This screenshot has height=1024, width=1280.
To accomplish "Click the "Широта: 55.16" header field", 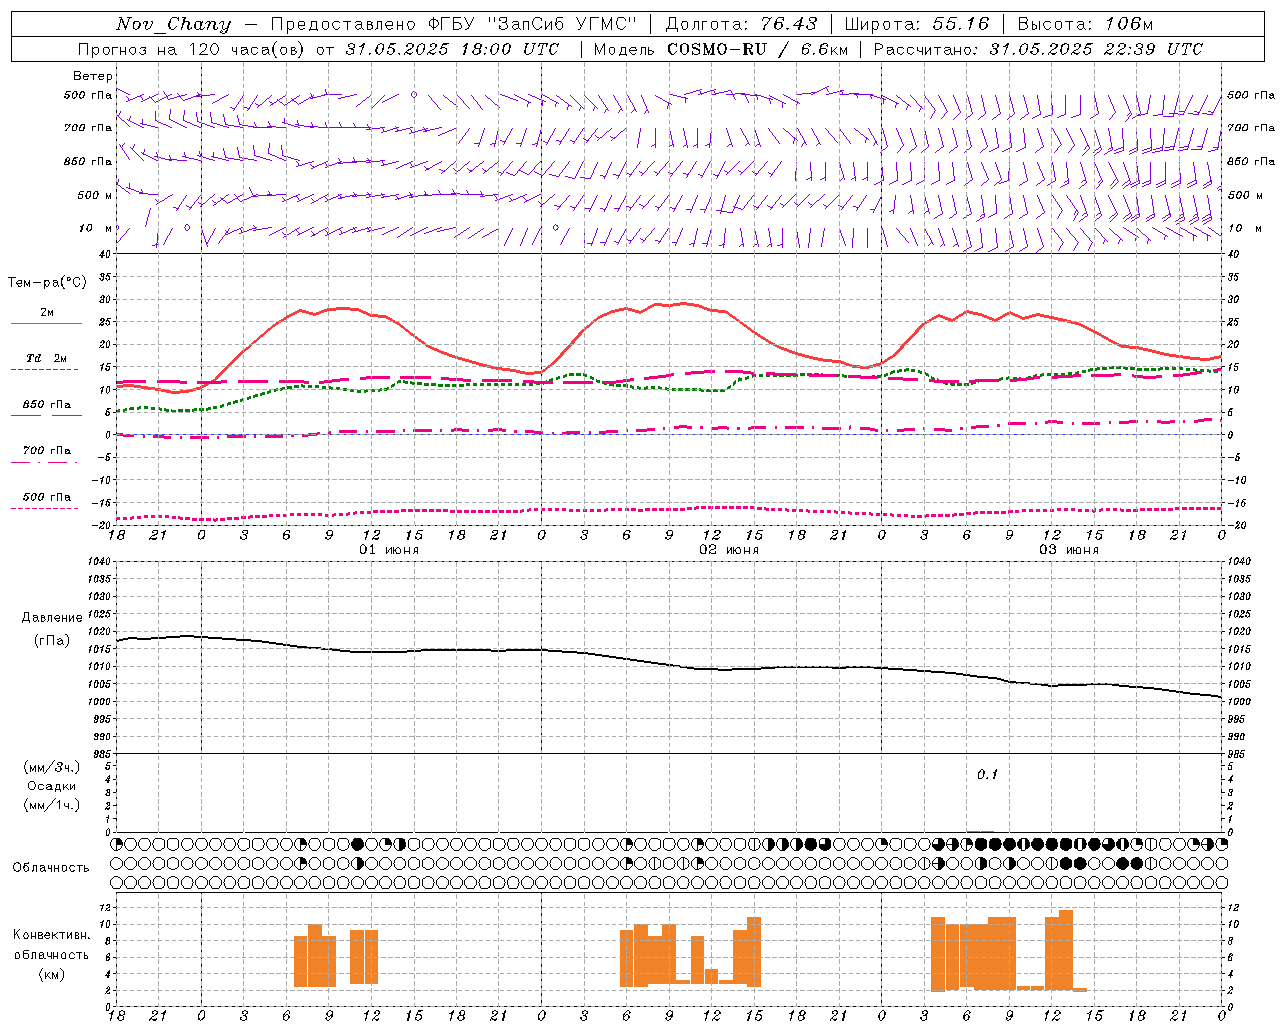I will click(x=917, y=24).
